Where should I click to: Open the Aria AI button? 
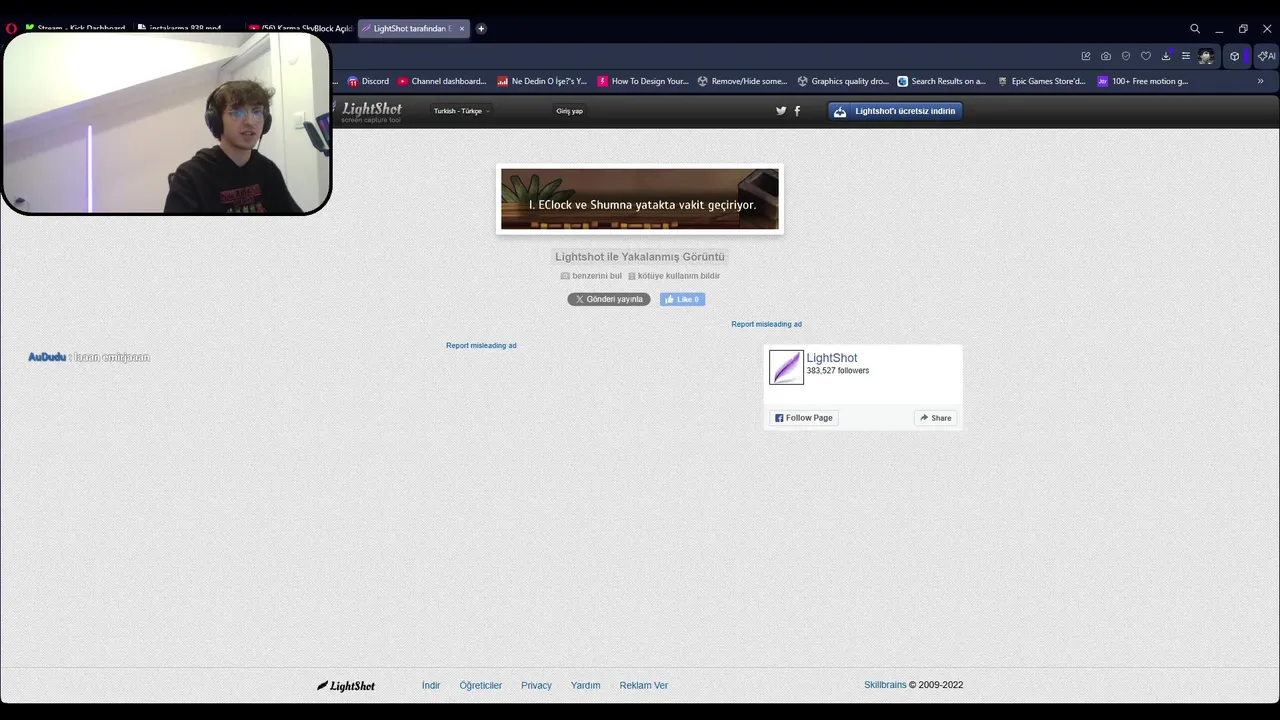coord(1266,56)
